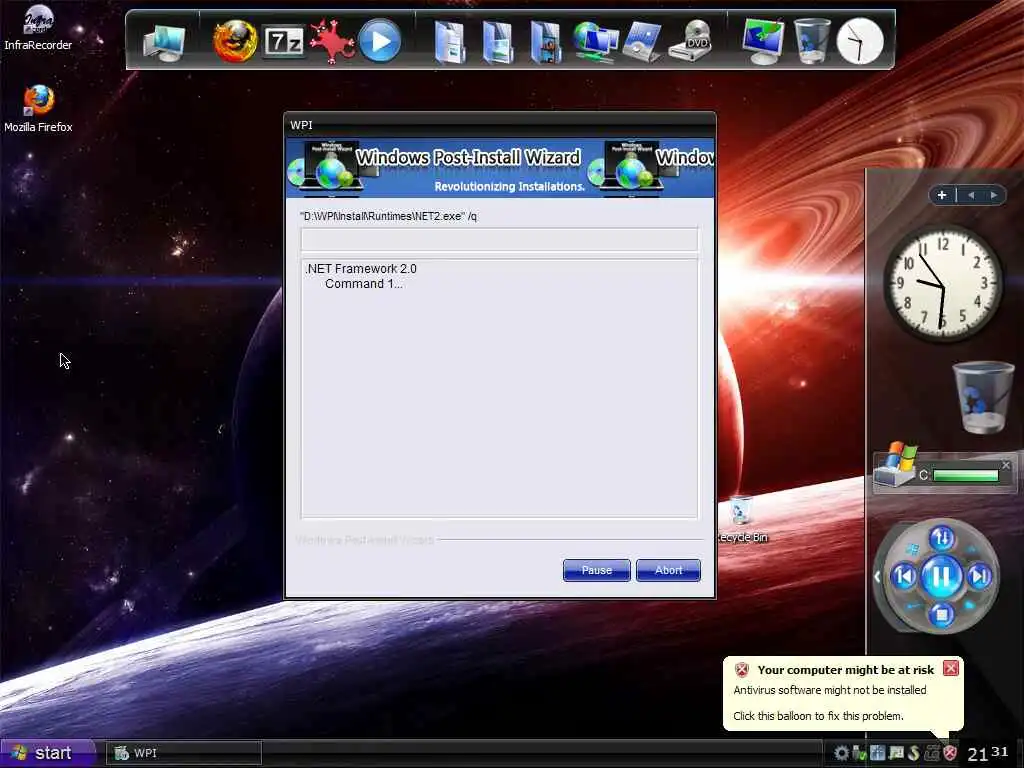The width and height of the screenshot is (1024, 768).
Task: Open the Start menu
Action: pos(47,753)
